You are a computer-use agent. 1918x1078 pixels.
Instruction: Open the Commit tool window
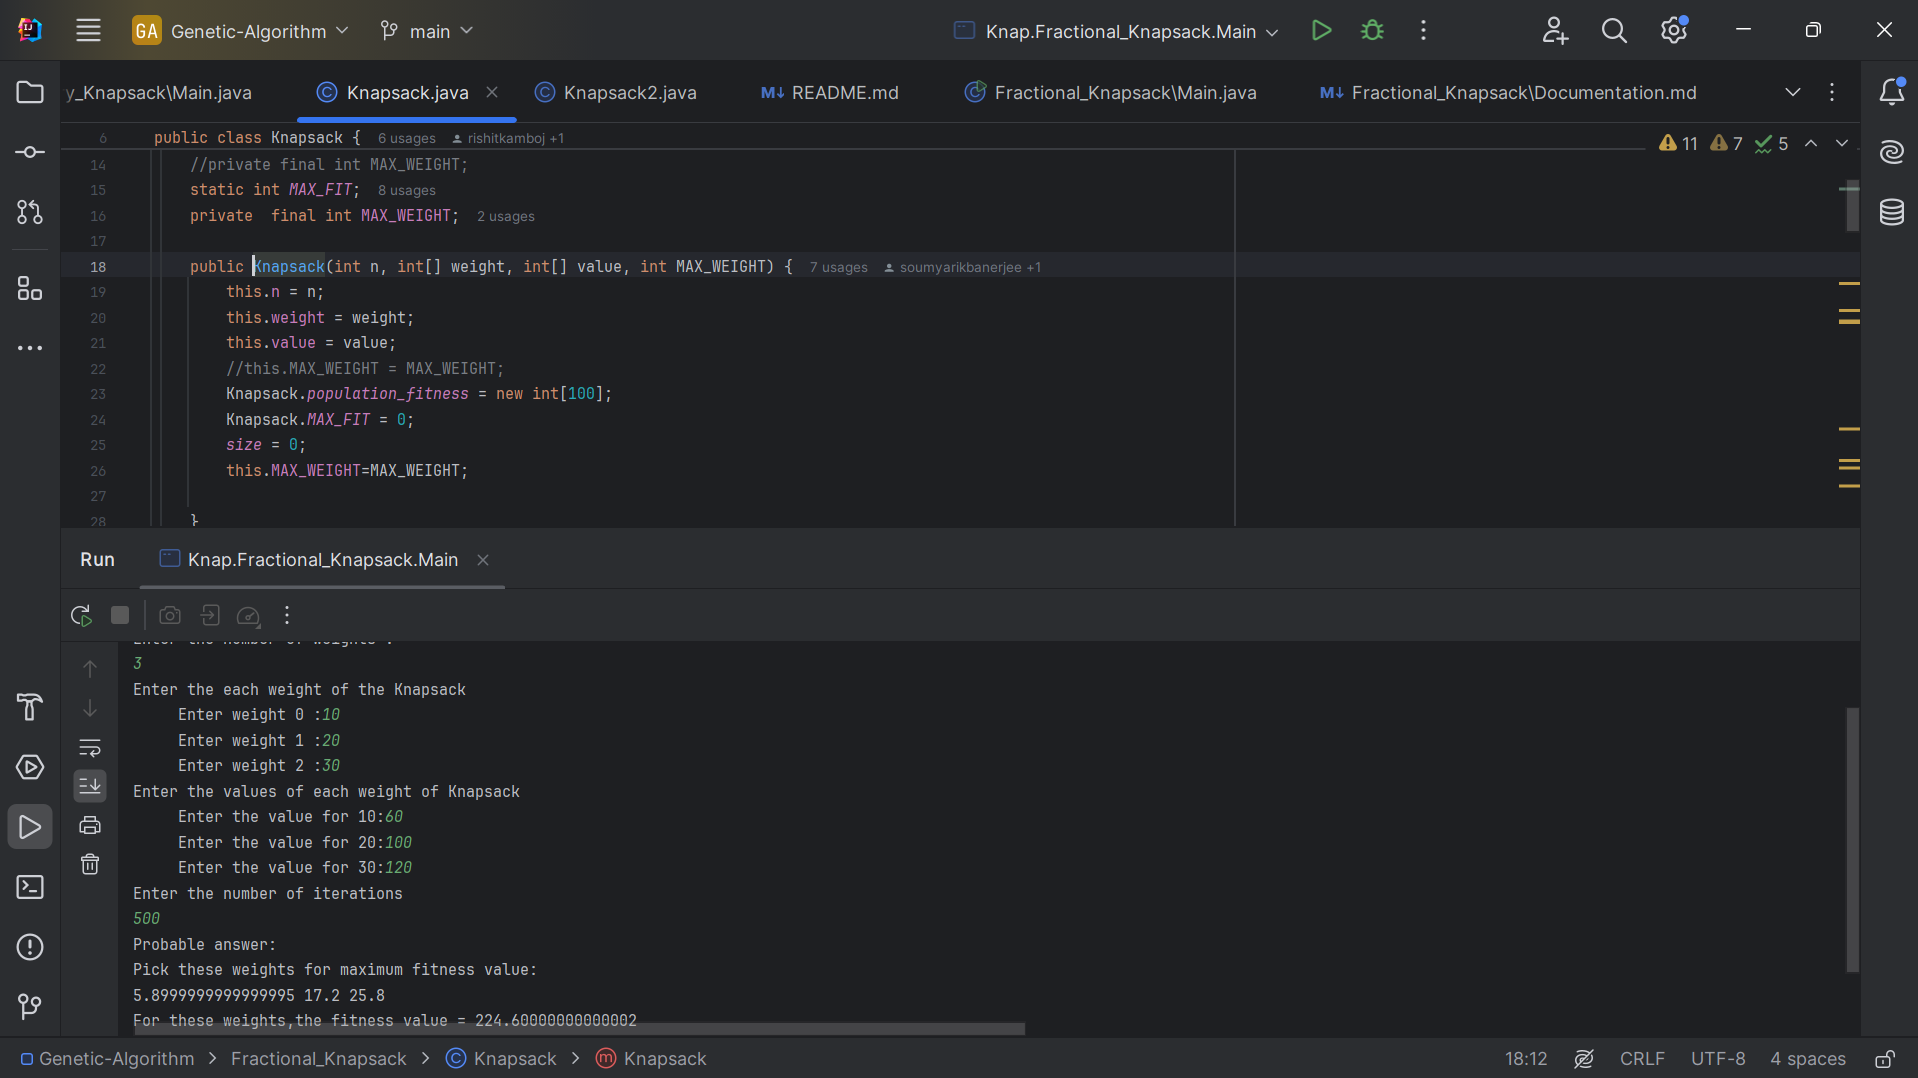pyautogui.click(x=30, y=152)
